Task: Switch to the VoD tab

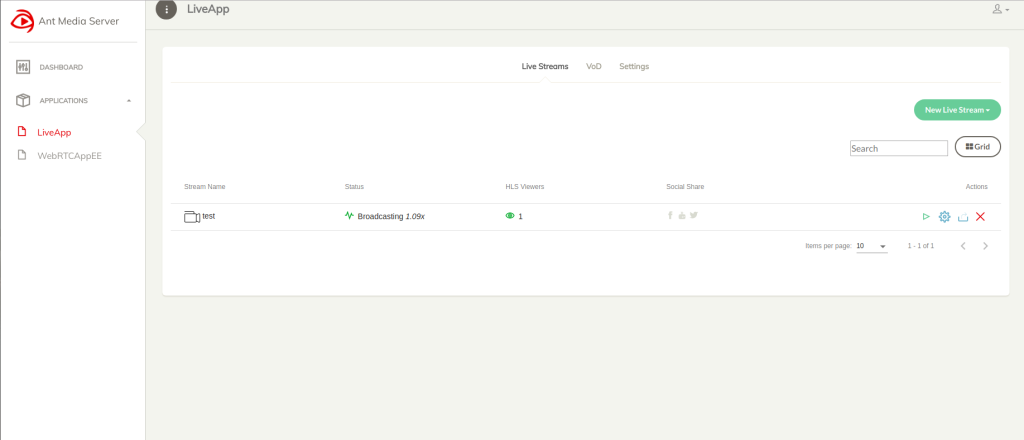Action: coord(594,67)
